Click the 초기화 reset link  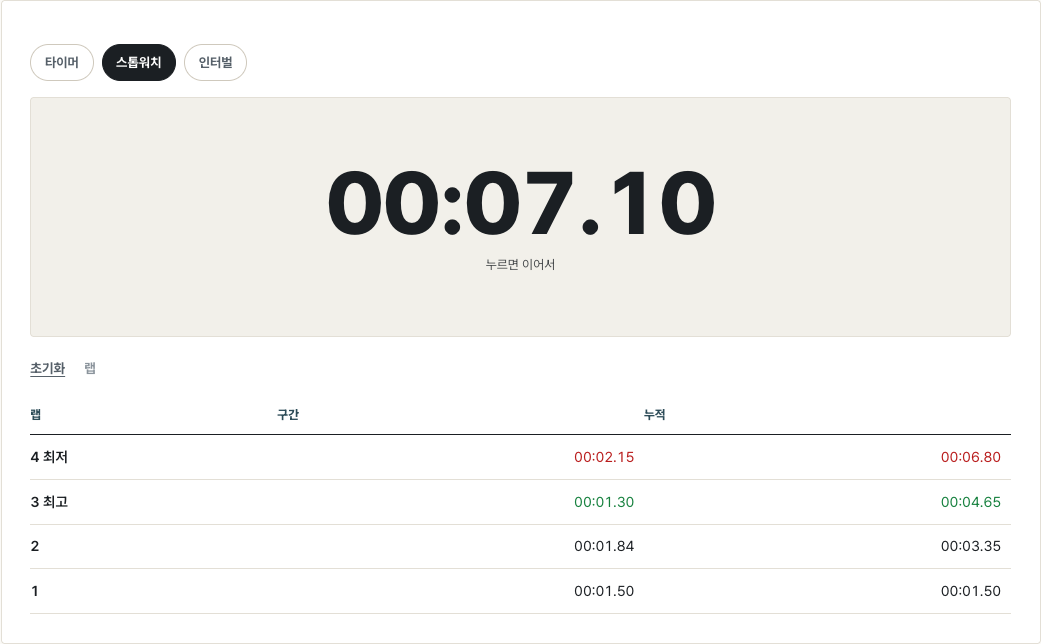point(48,368)
